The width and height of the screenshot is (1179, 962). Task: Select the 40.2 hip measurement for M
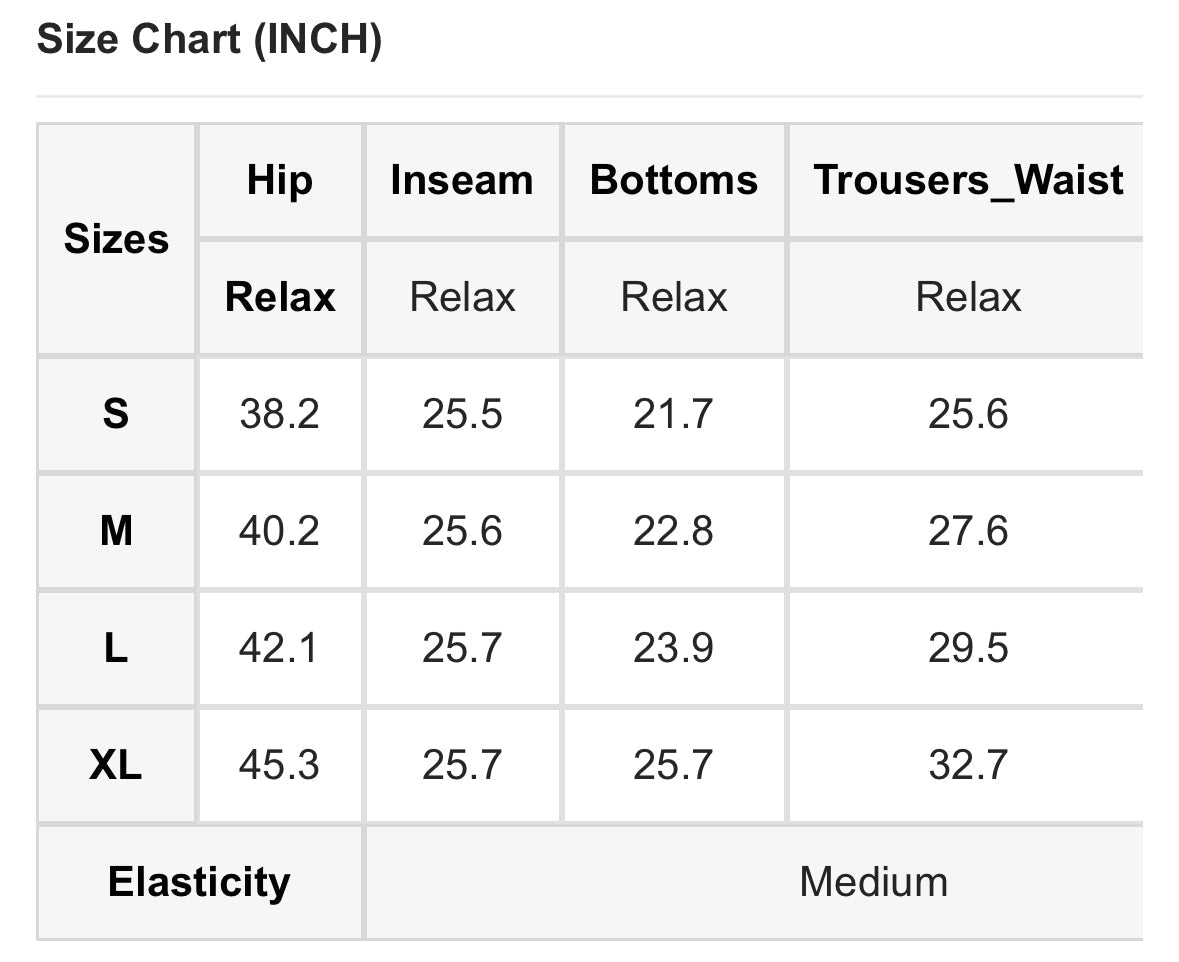(280, 530)
